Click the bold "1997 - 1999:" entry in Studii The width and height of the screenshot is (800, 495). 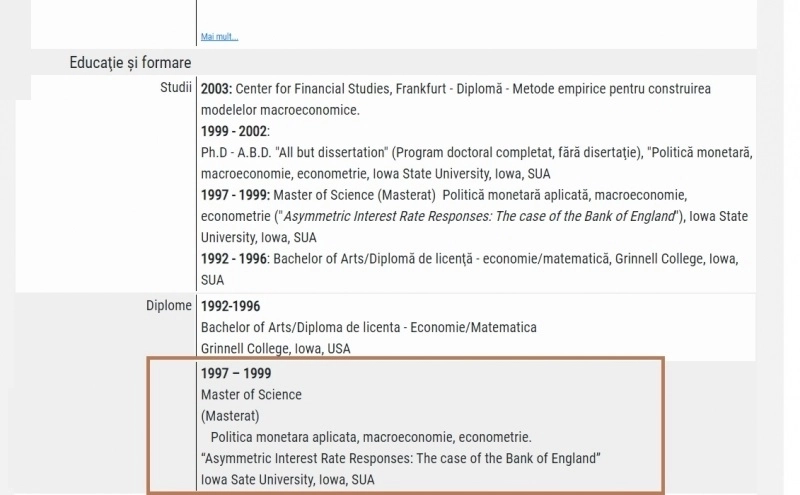pyautogui.click(x=235, y=195)
